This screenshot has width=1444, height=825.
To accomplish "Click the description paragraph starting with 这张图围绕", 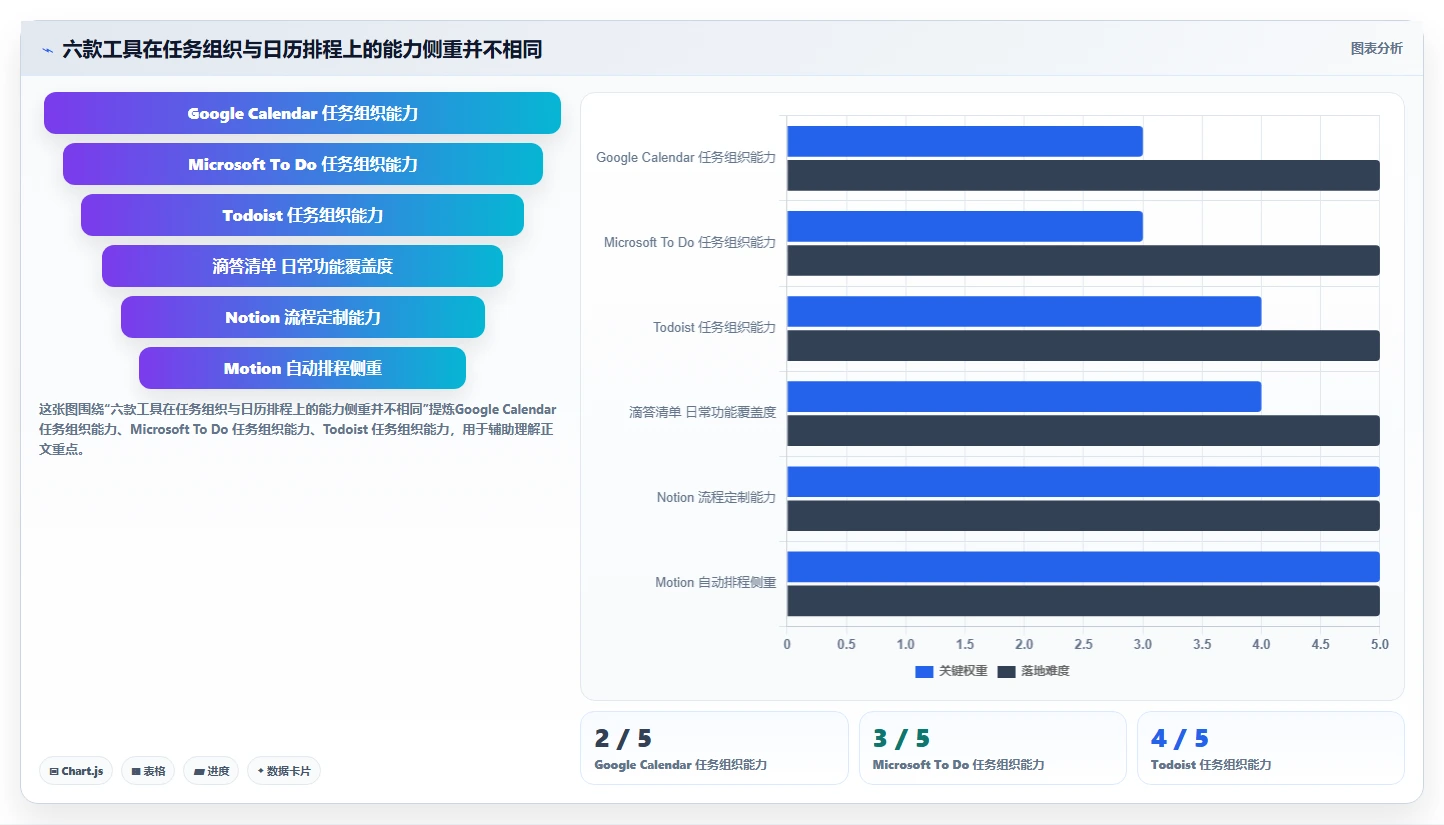I will (x=299, y=429).
